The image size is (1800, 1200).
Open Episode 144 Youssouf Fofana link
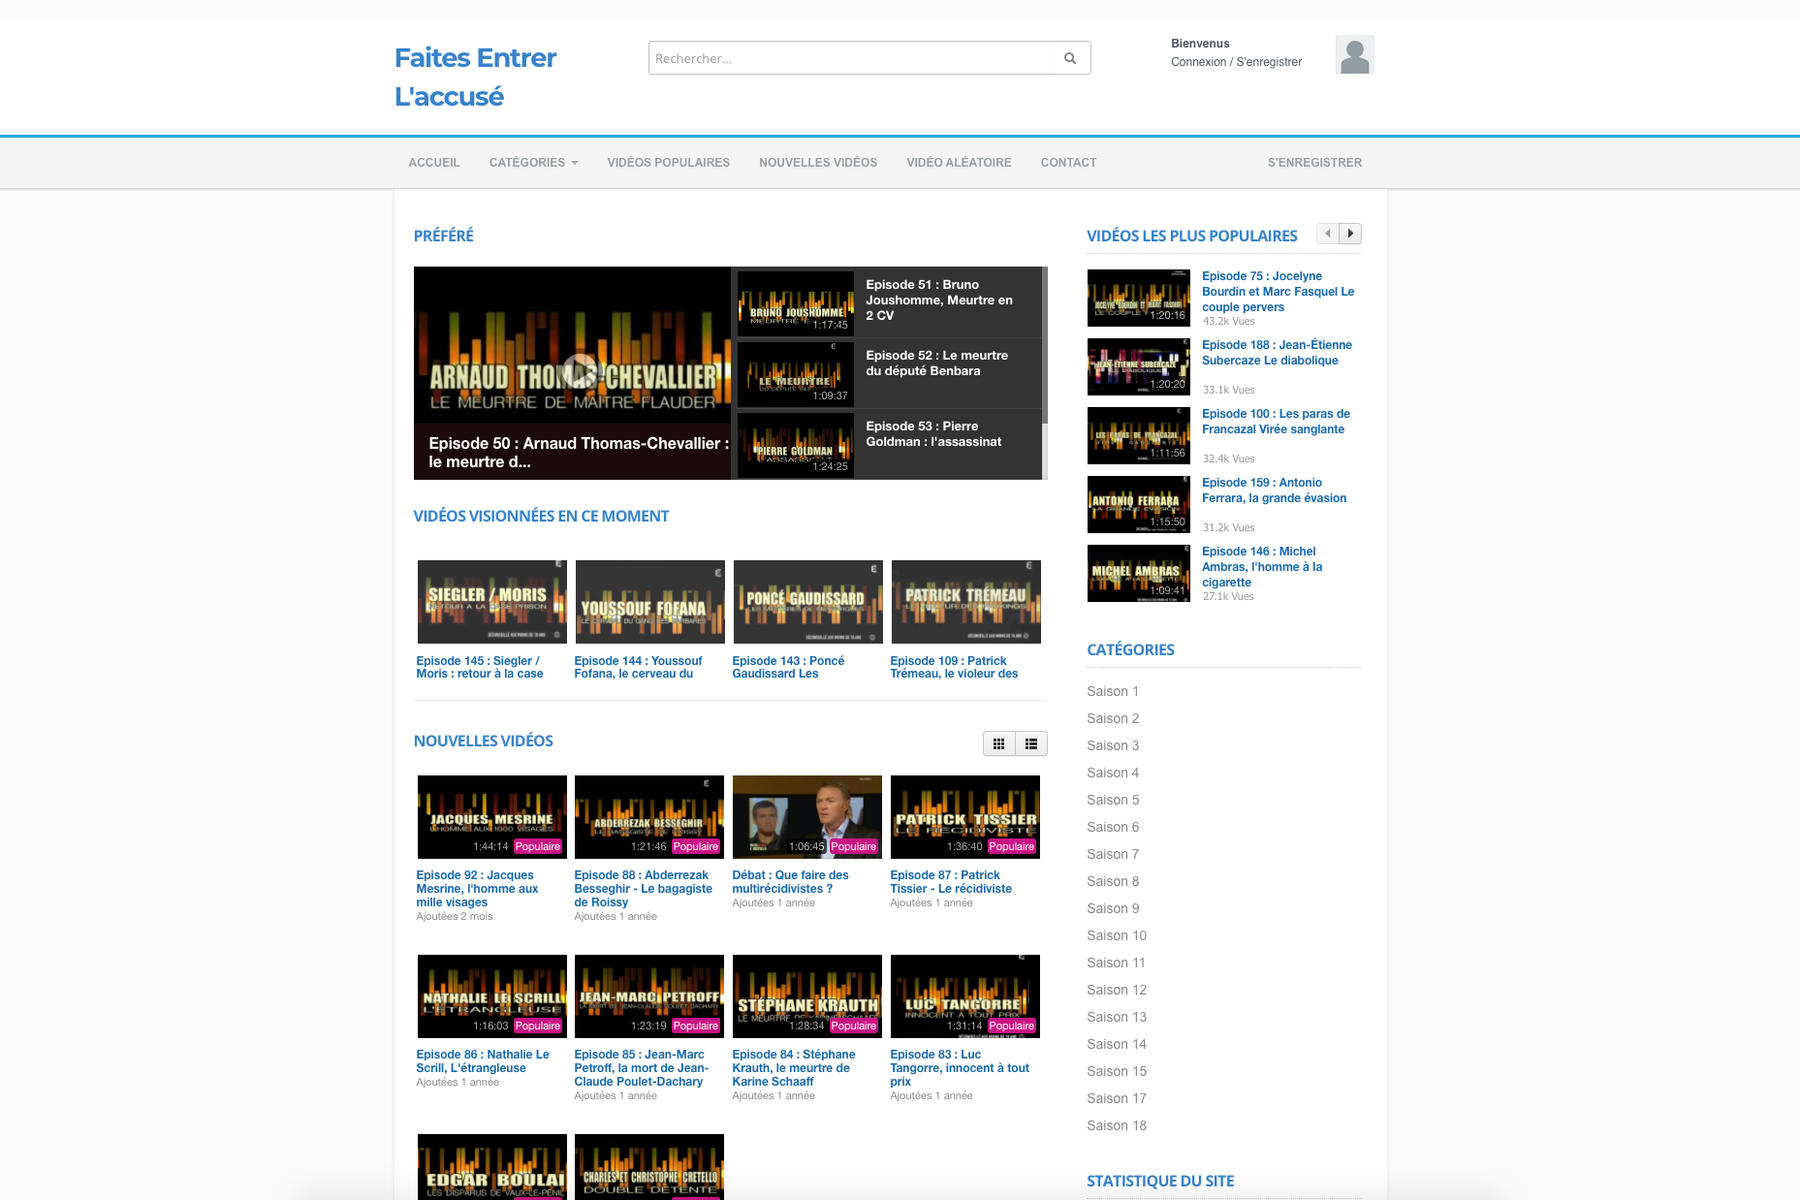[x=638, y=668]
